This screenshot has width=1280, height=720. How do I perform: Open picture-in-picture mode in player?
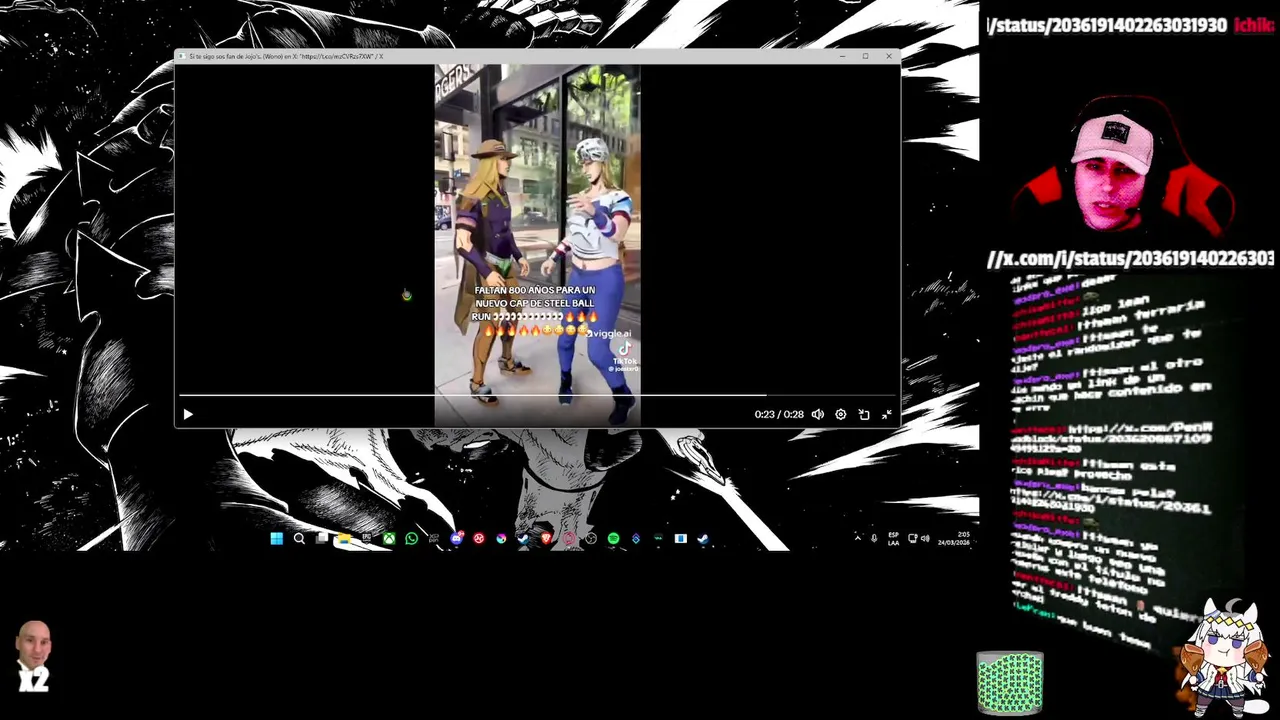point(864,414)
